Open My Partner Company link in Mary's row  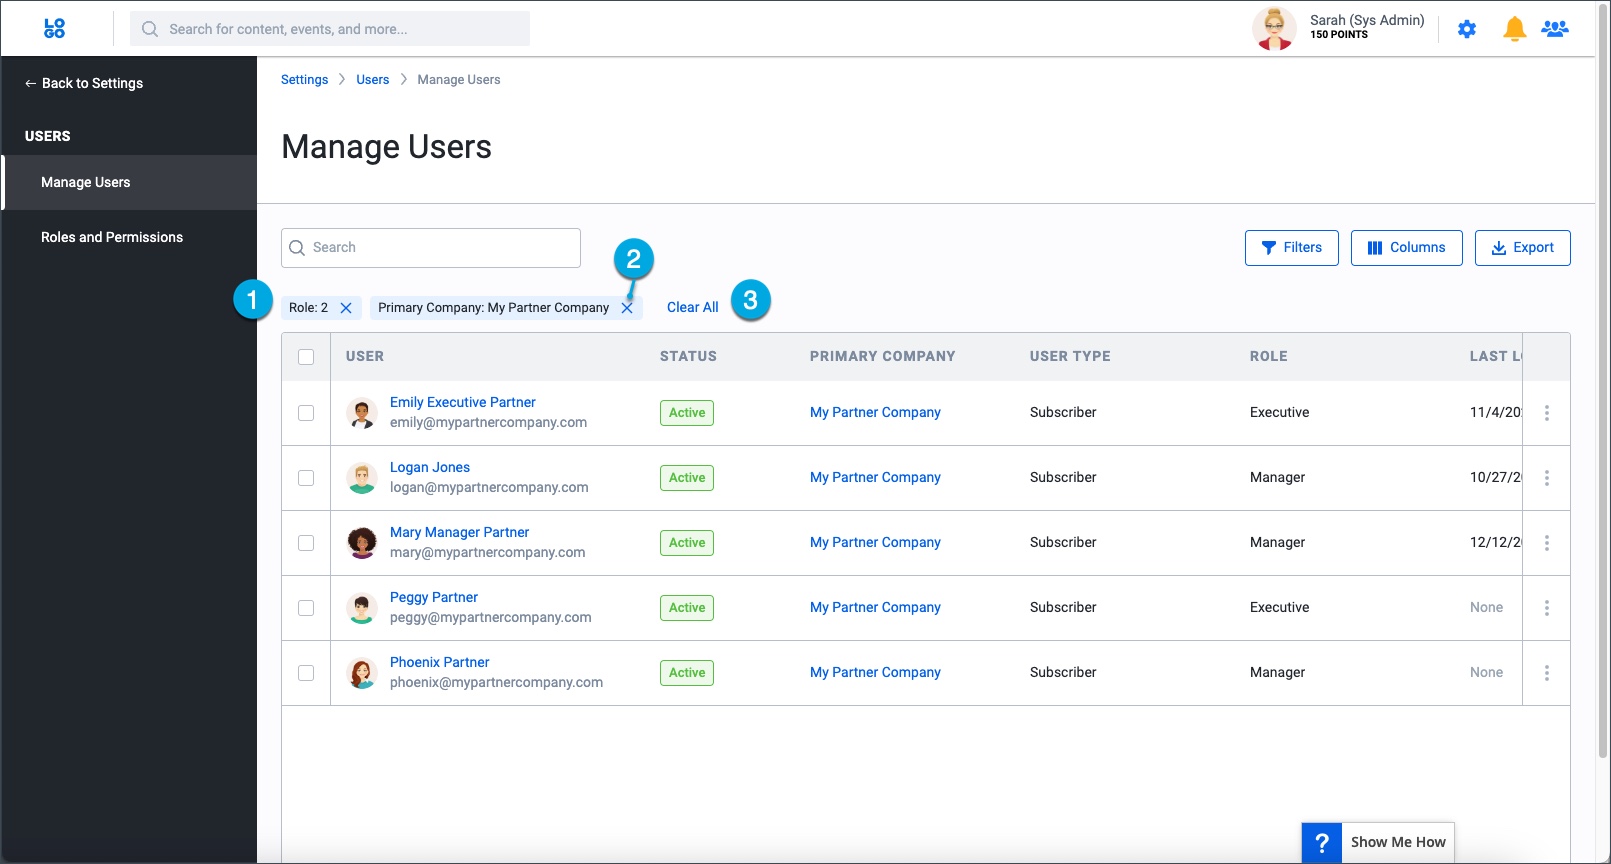click(875, 542)
